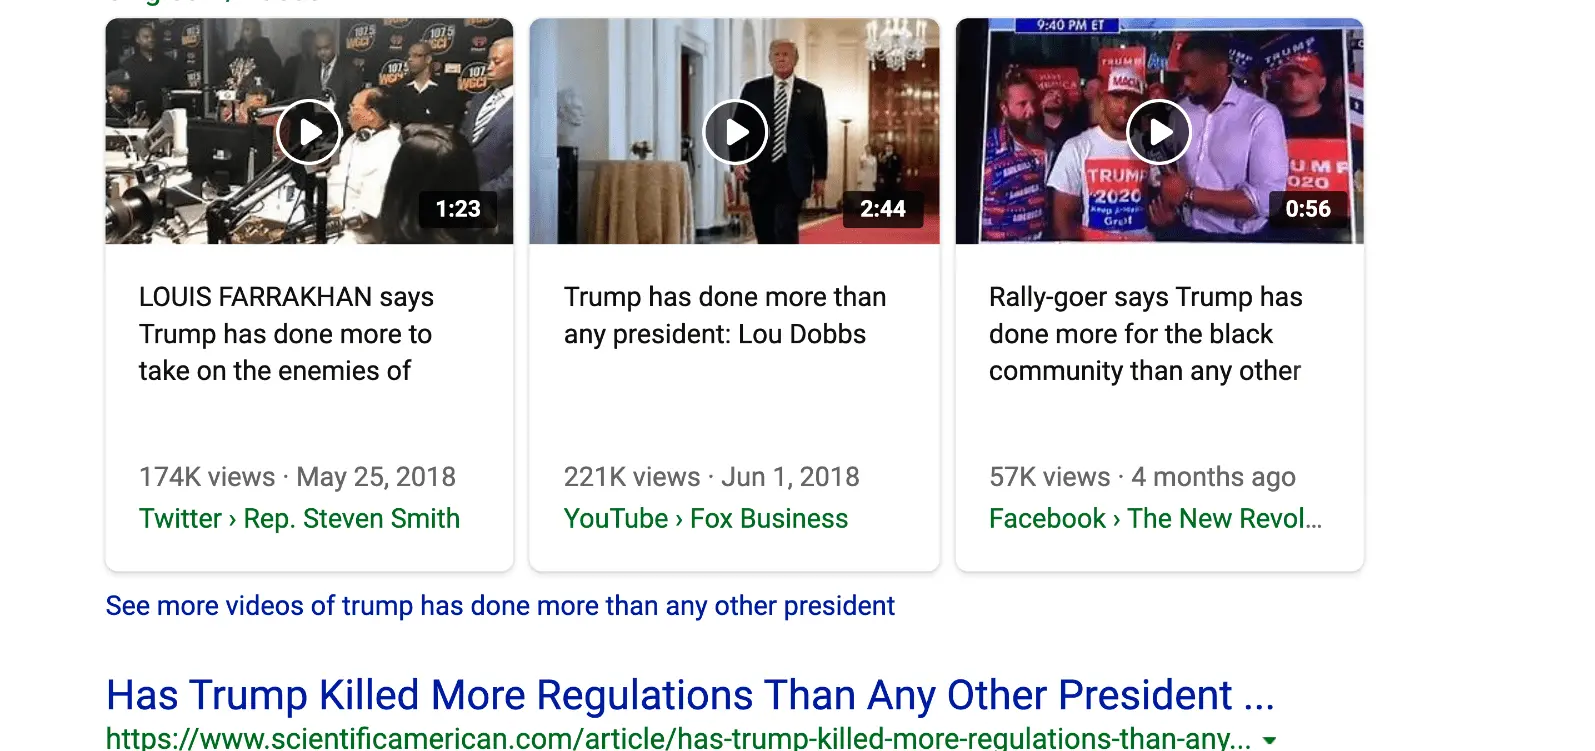Open 'LOUIS FARRAKHAN says Trump has done more' title
The image size is (1595, 751).
pos(286,334)
